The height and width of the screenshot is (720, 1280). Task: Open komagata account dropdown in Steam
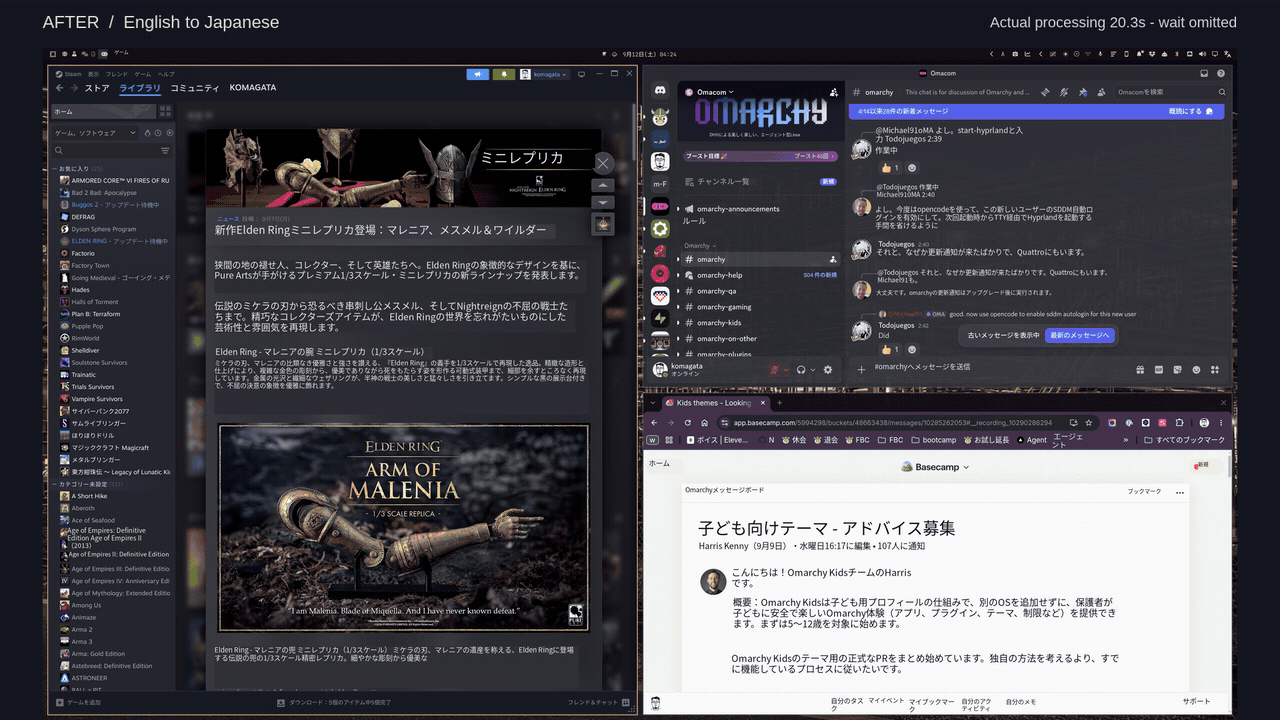tap(544, 74)
